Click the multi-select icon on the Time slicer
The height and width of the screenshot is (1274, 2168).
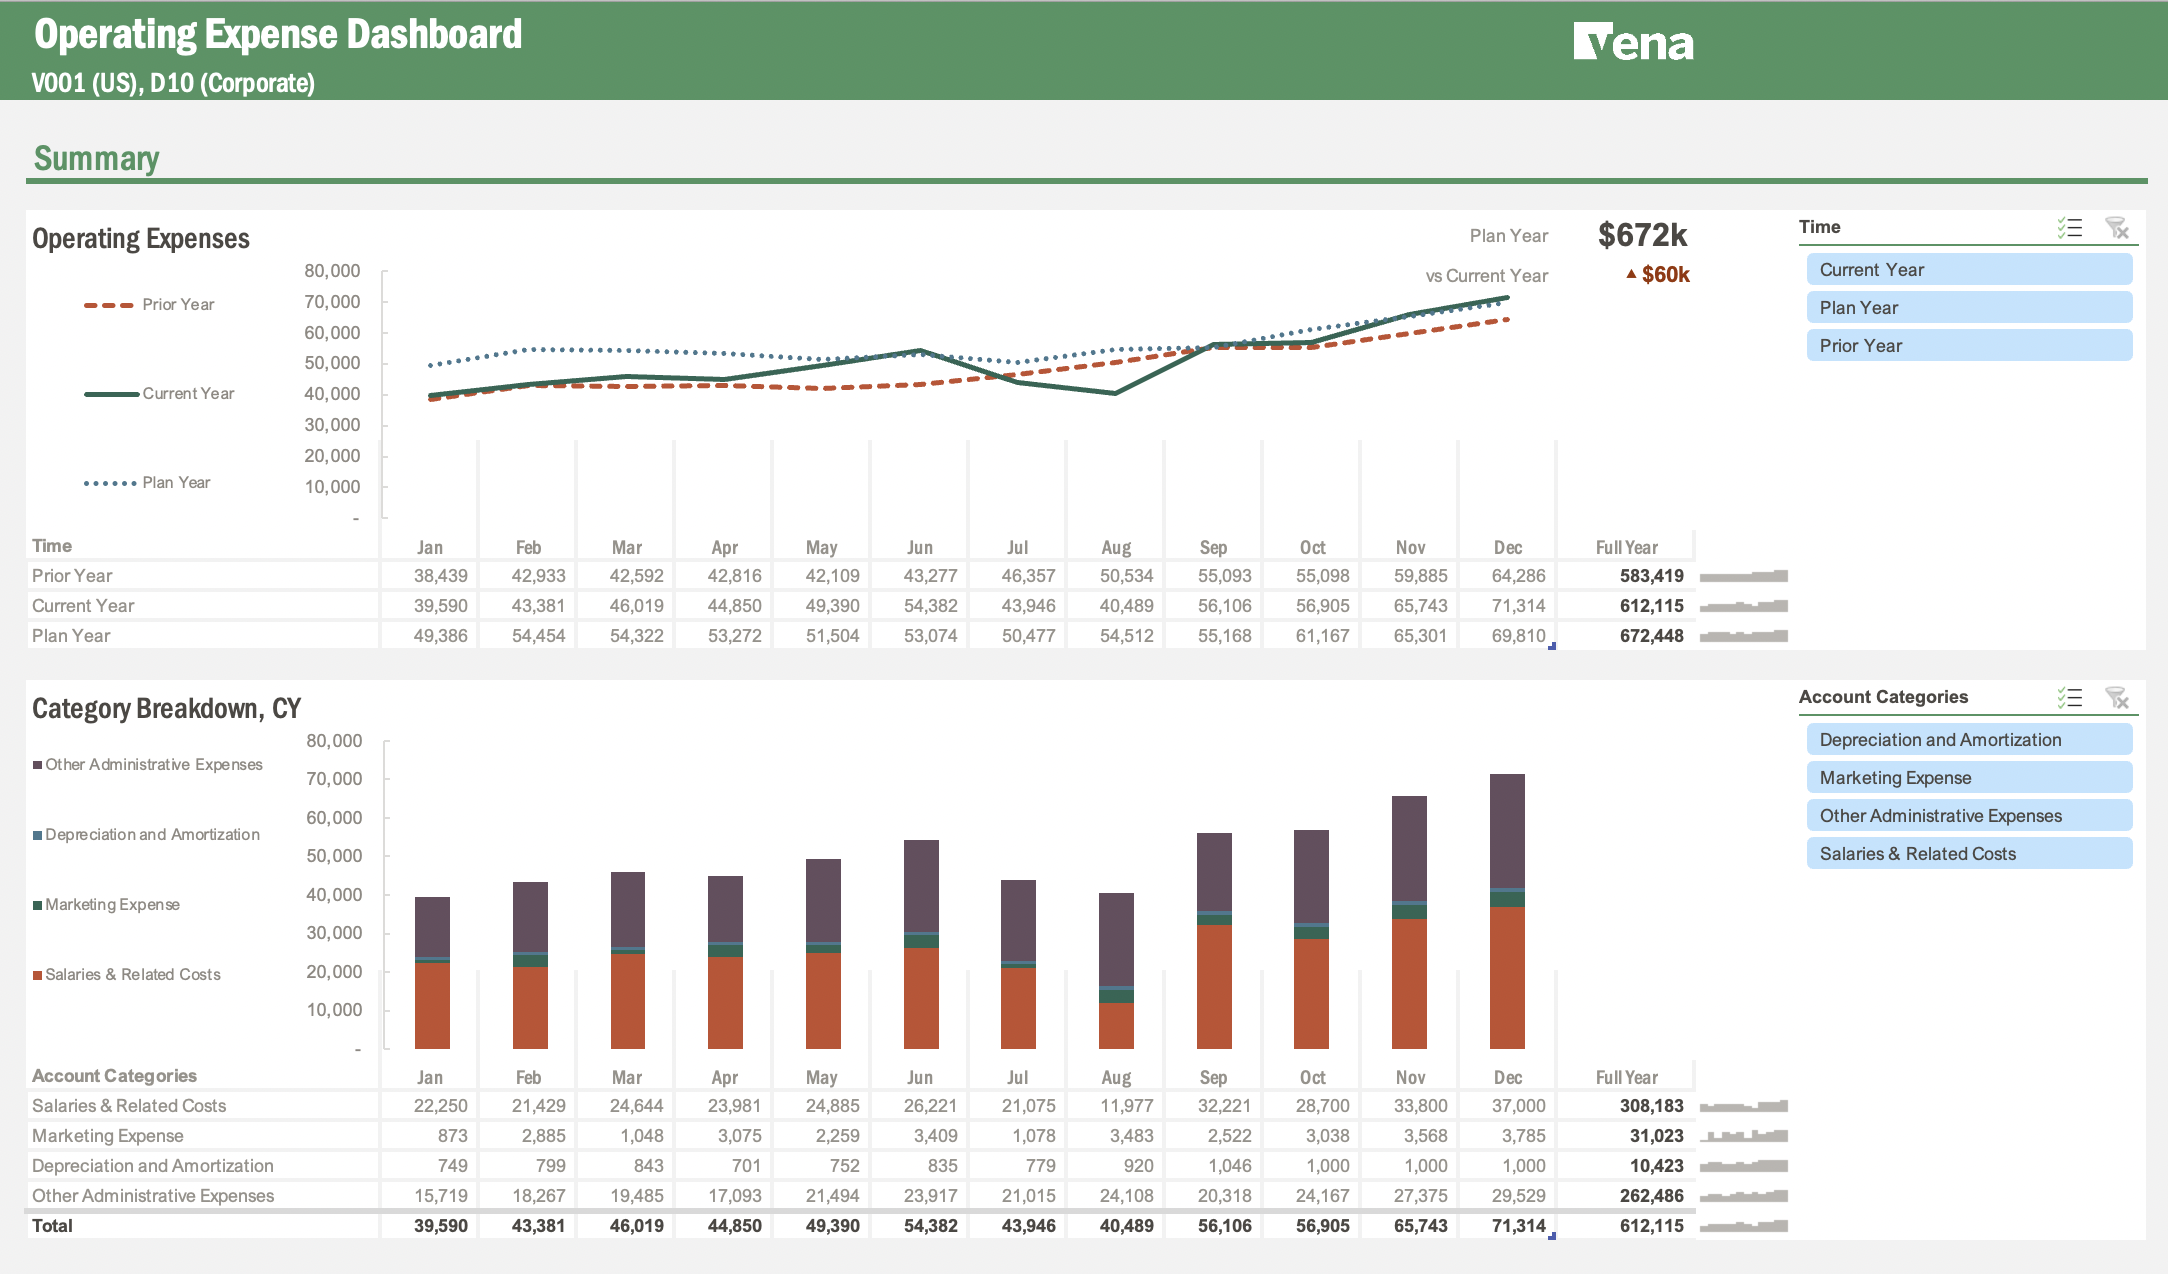point(2068,228)
